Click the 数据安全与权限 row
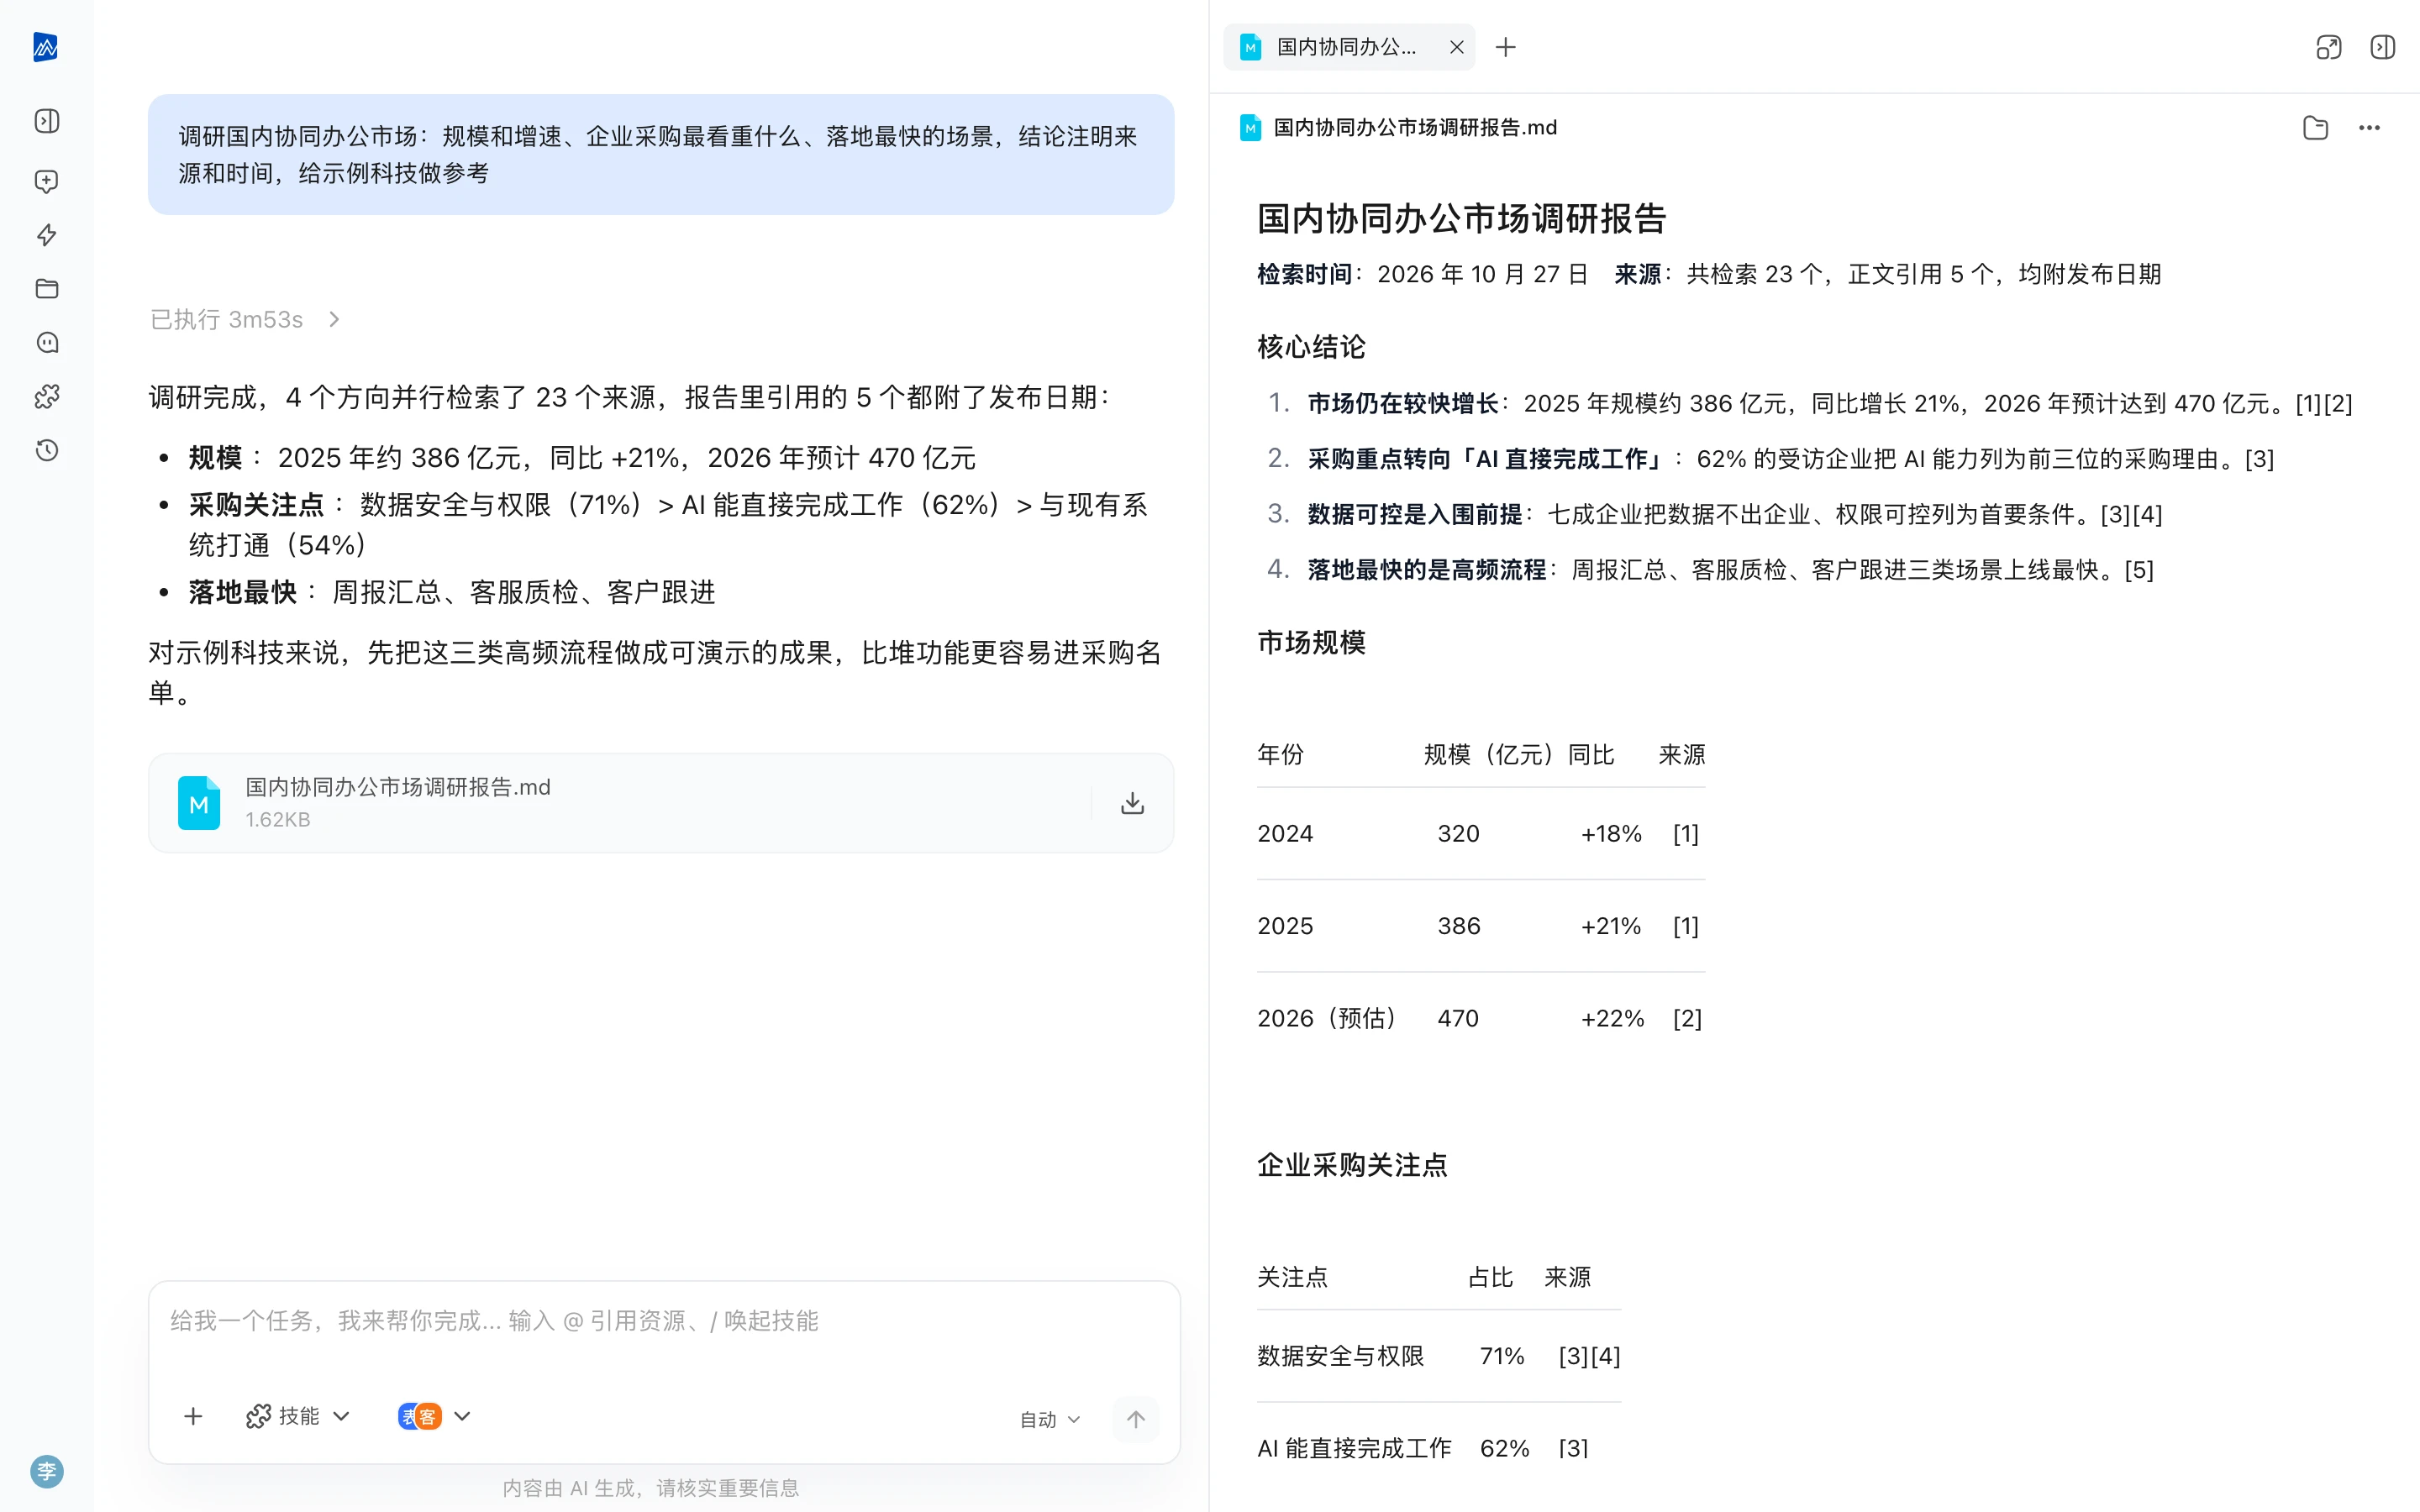 [1438, 1356]
